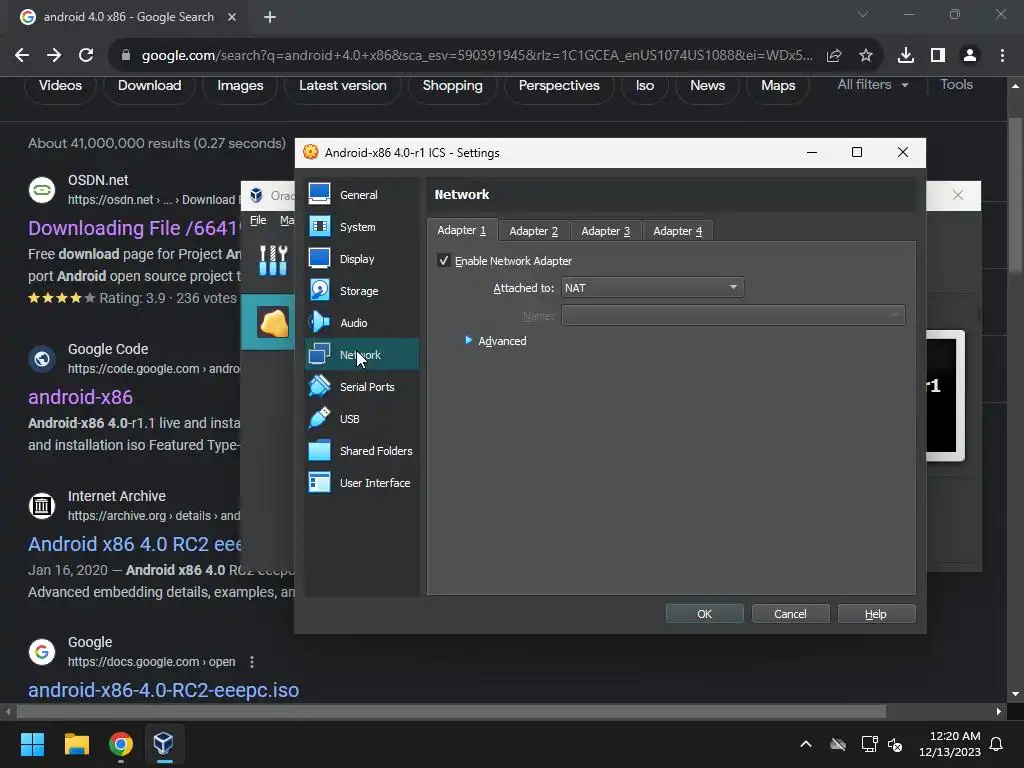Switch to Adapter 1 tab
Image resolution: width=1024 pixels, height=768 pixels.
(x=462, y=231)
